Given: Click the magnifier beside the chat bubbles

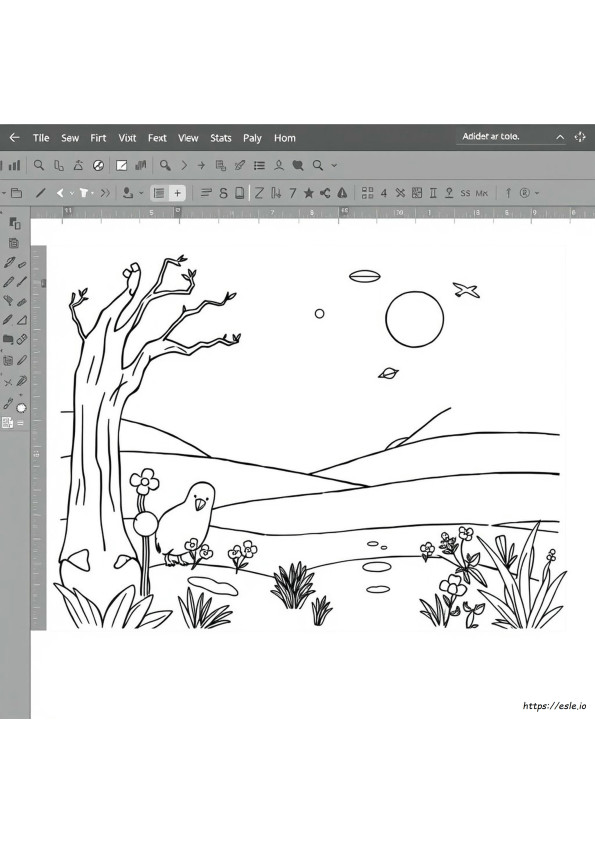Looking at the screenshot, I should [x=318, y=165].
